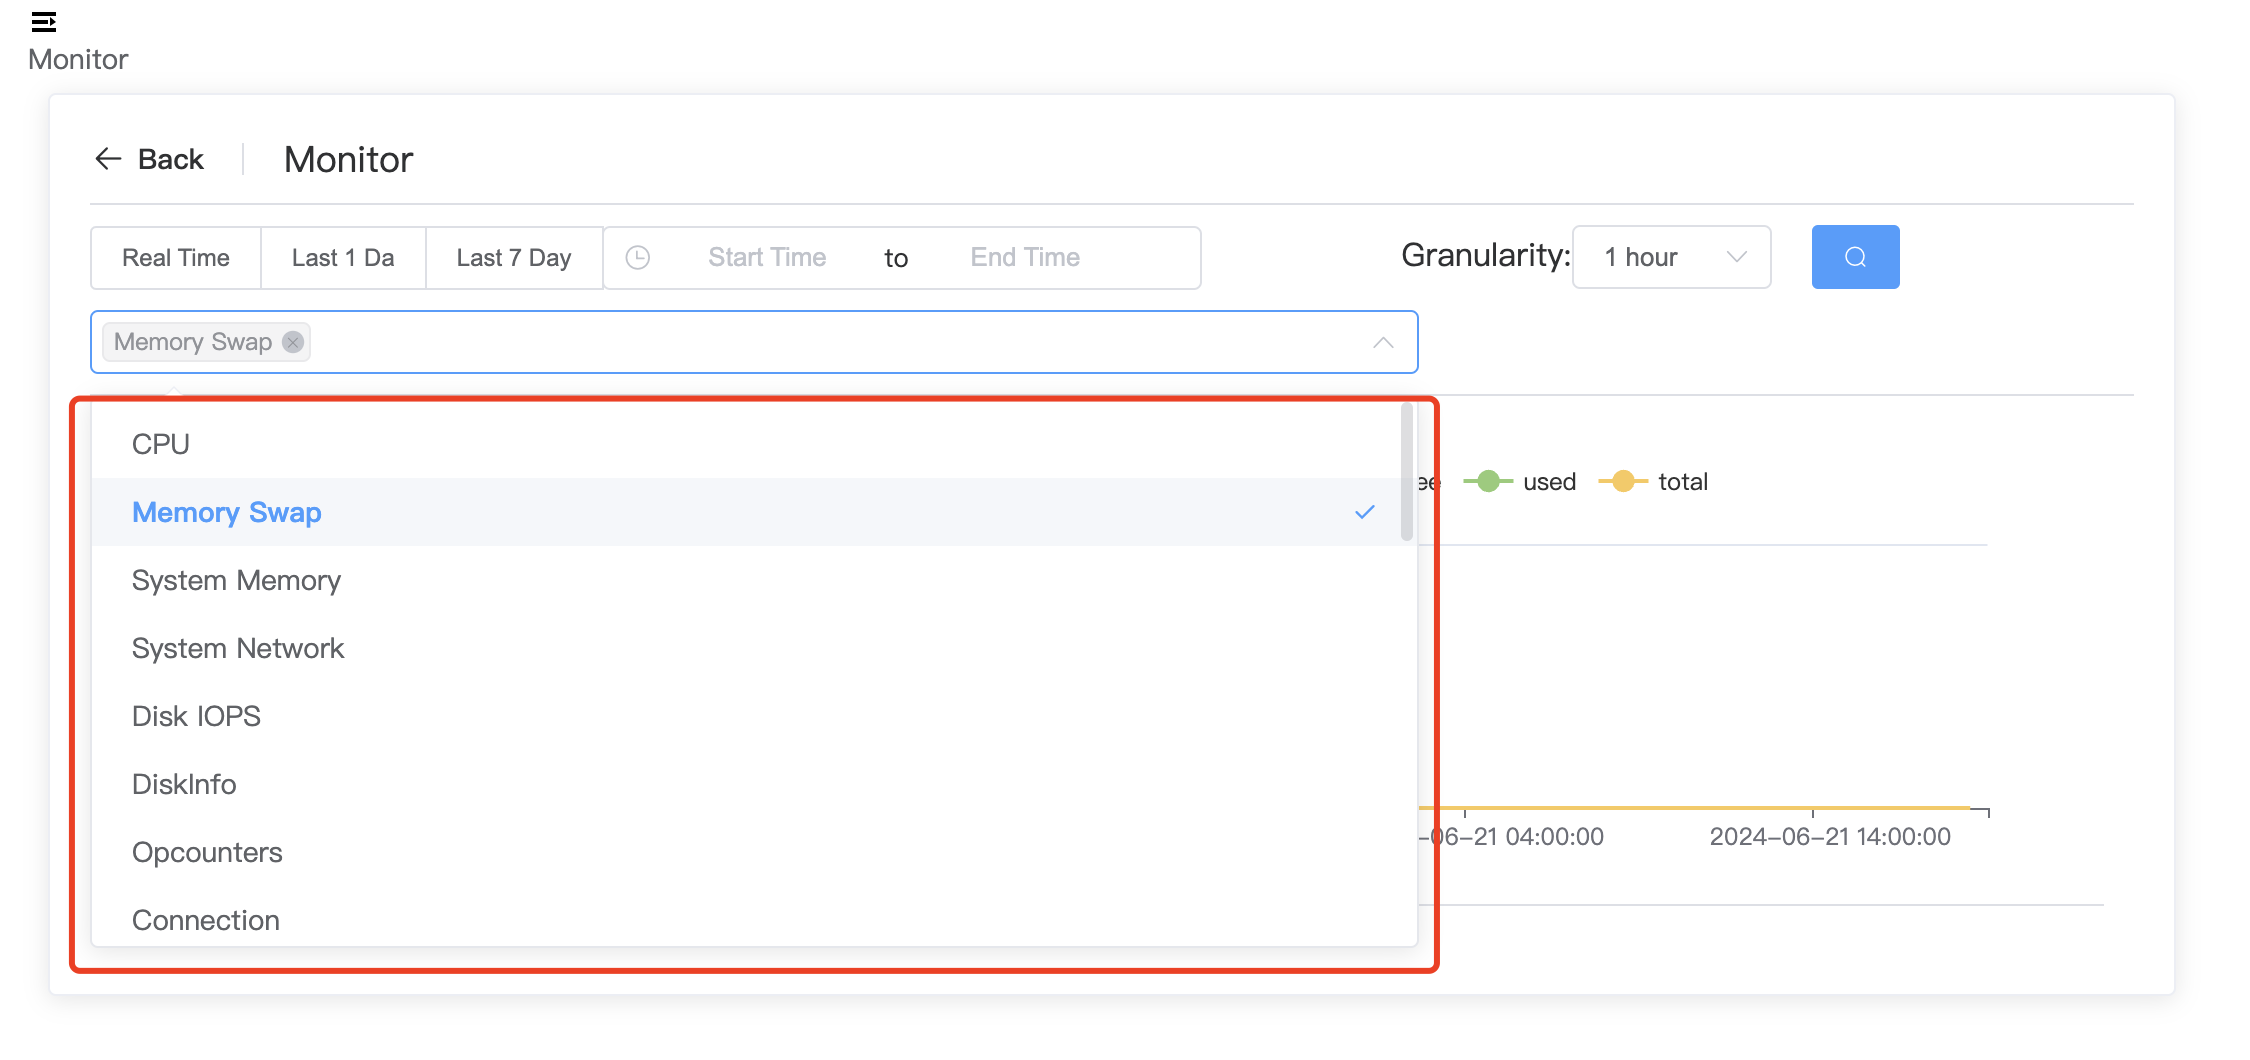Click the hamburger menu collapse icon
Screen dimensions: 2250x1060
coord(43,21)
